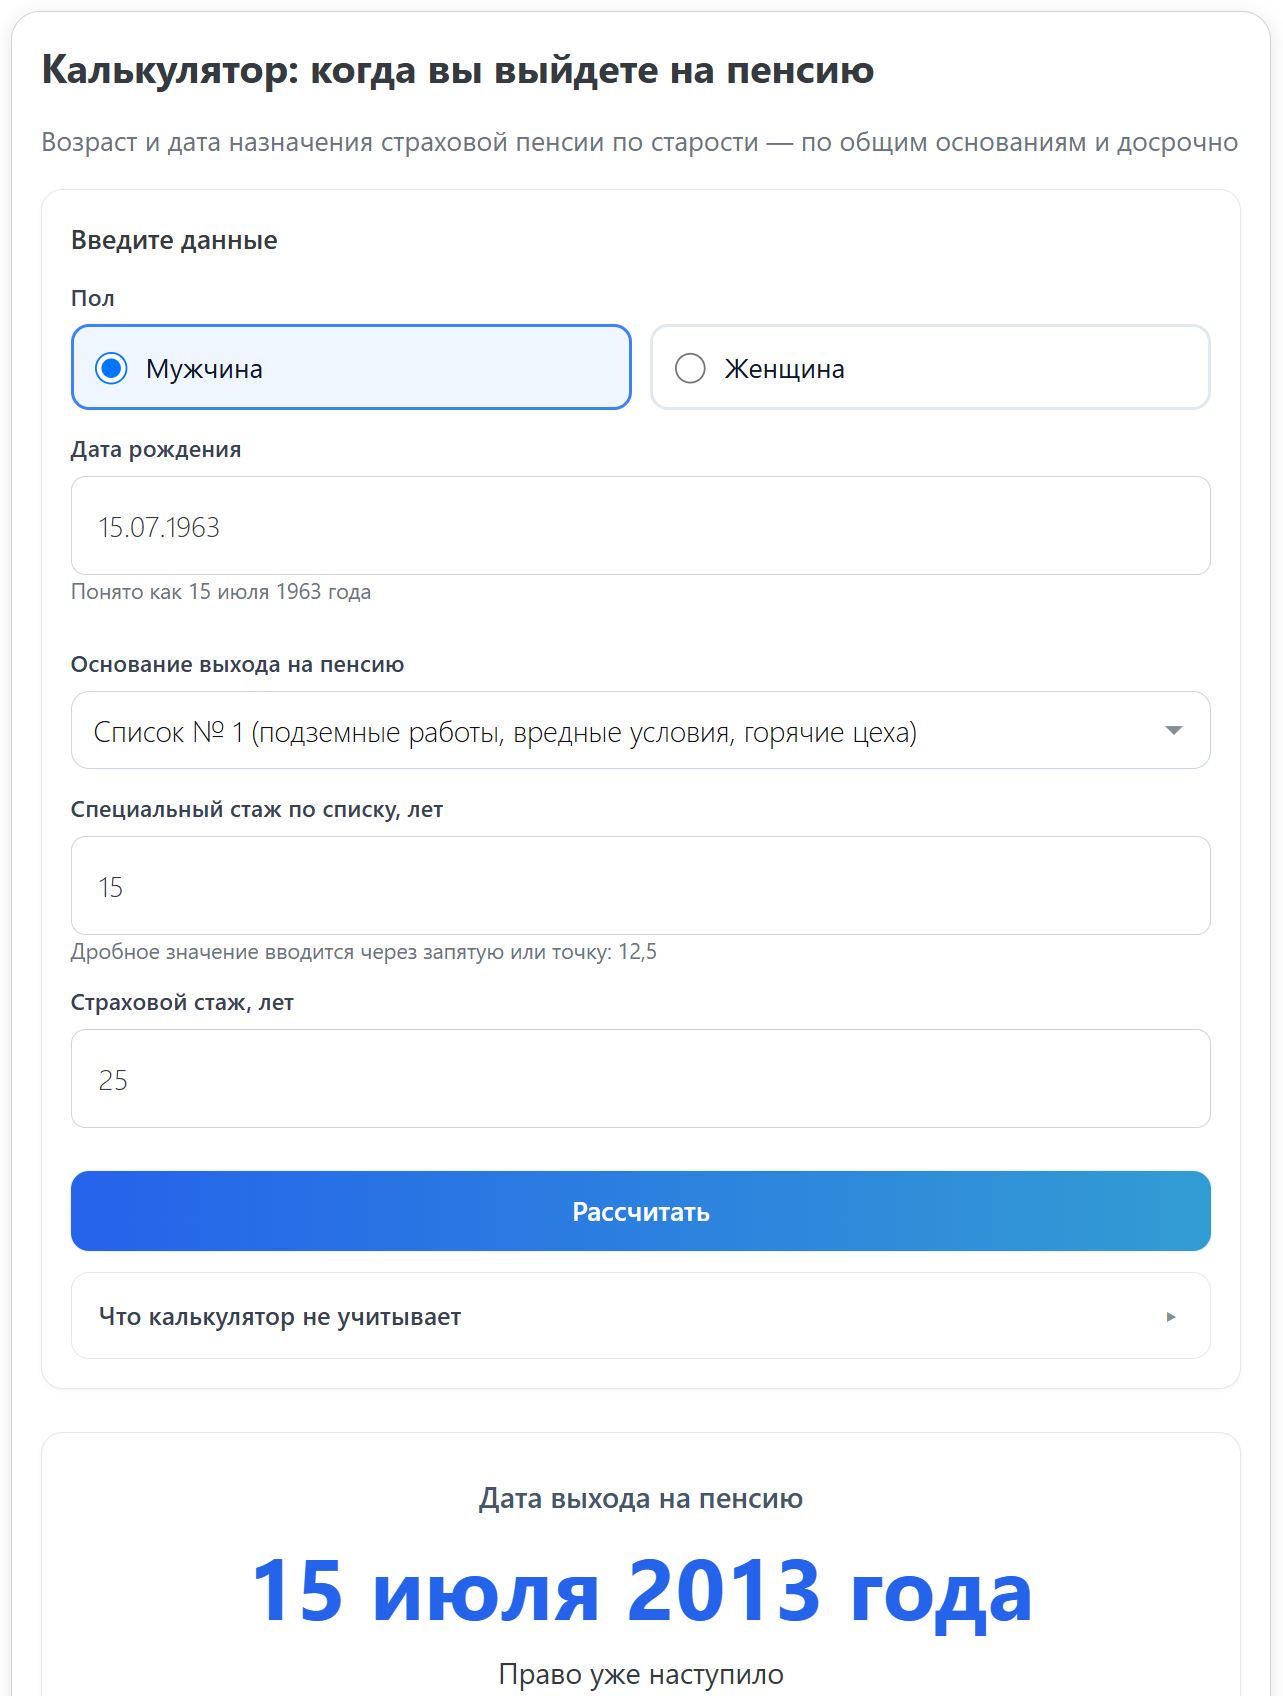Click the Специальный стаж по списку label
This screenshot has width=1283, height=1696.
point(257,809)
